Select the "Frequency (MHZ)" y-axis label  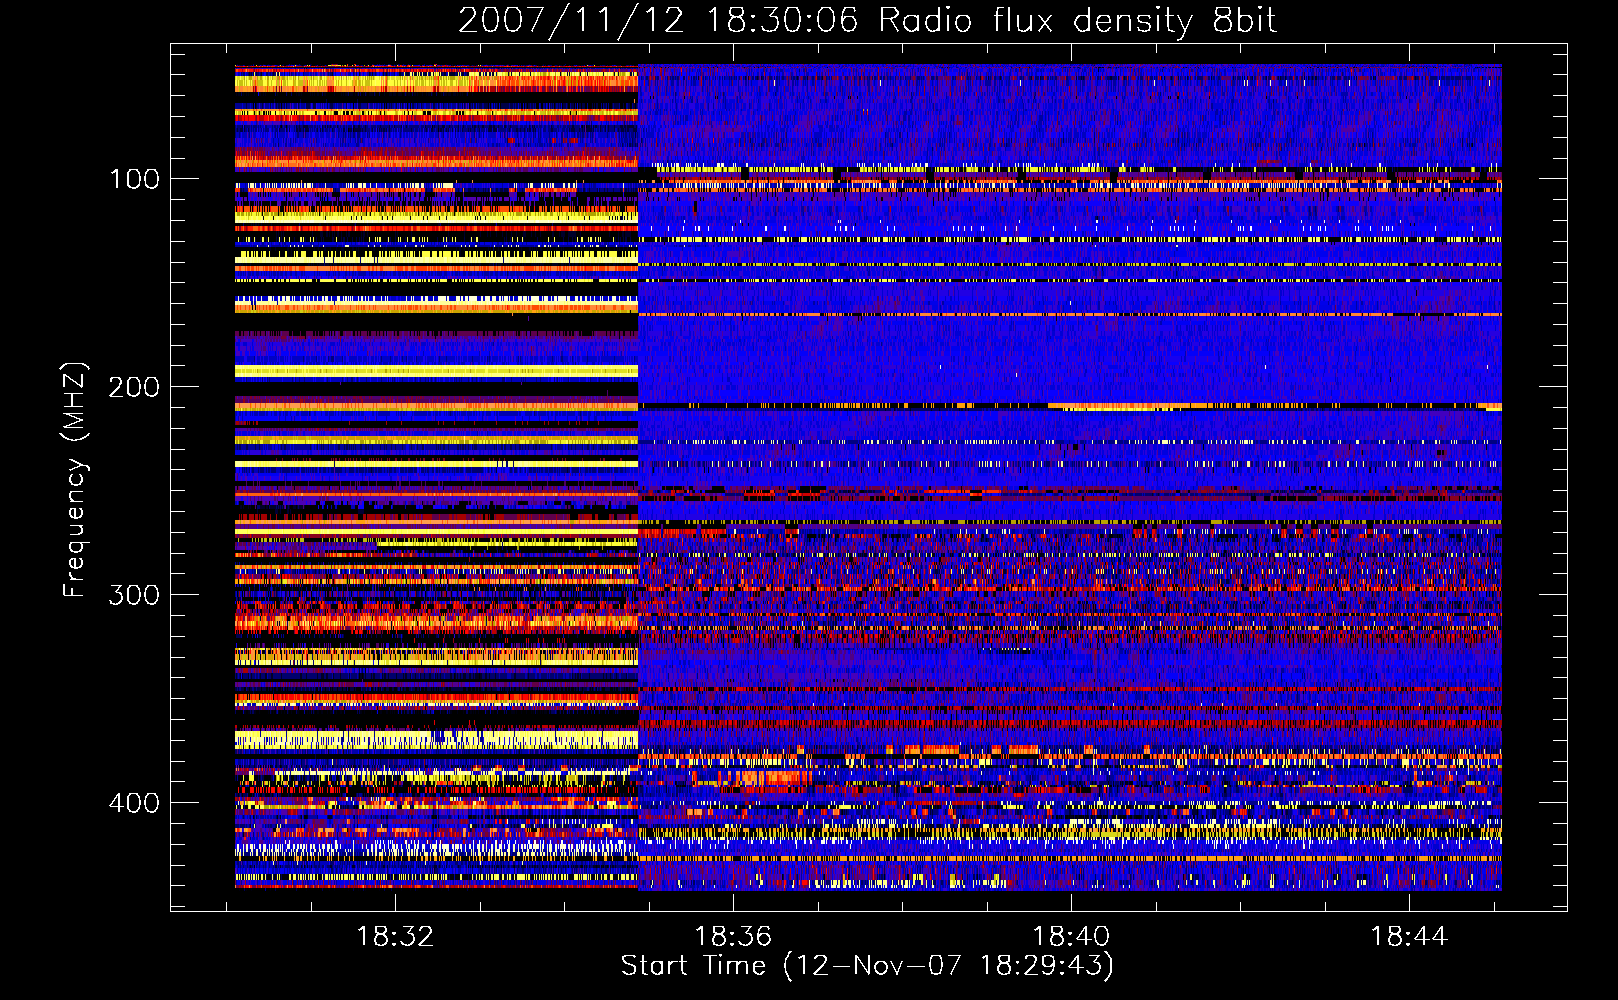click(x=75, y=479)
